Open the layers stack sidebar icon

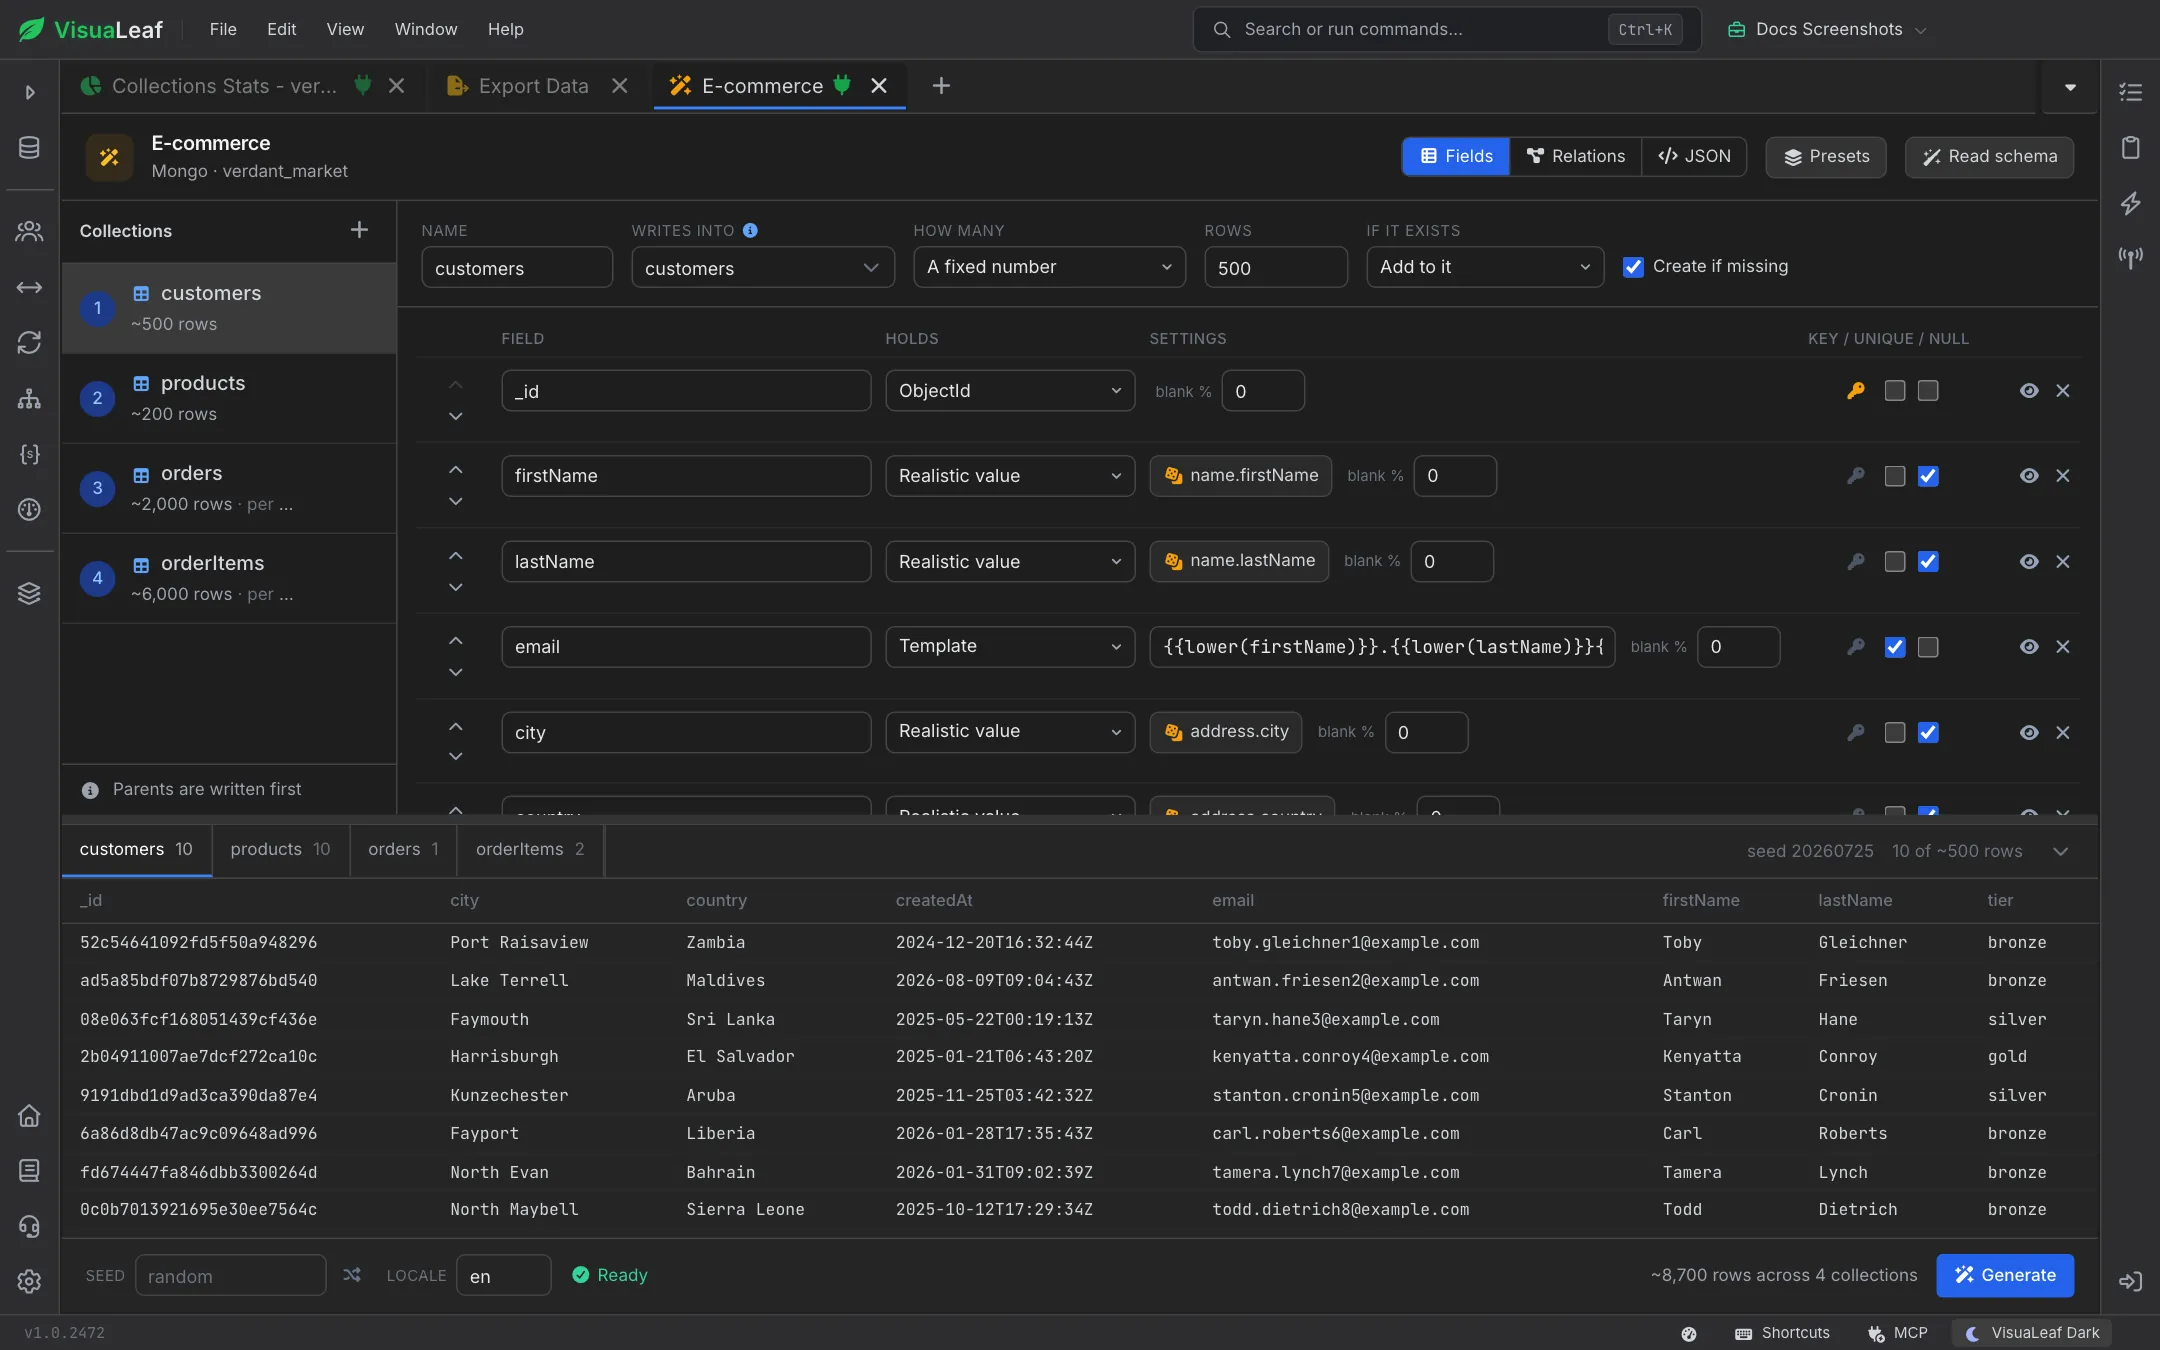[x=29, y=593]
